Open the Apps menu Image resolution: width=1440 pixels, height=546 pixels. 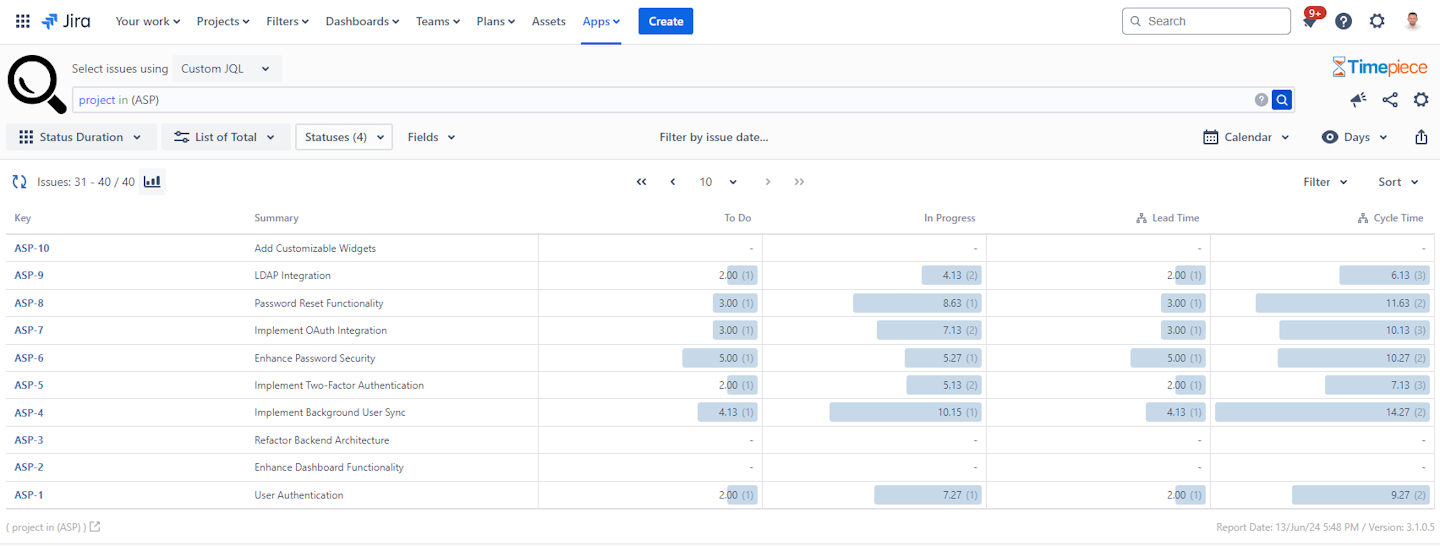tap(601, 21)
